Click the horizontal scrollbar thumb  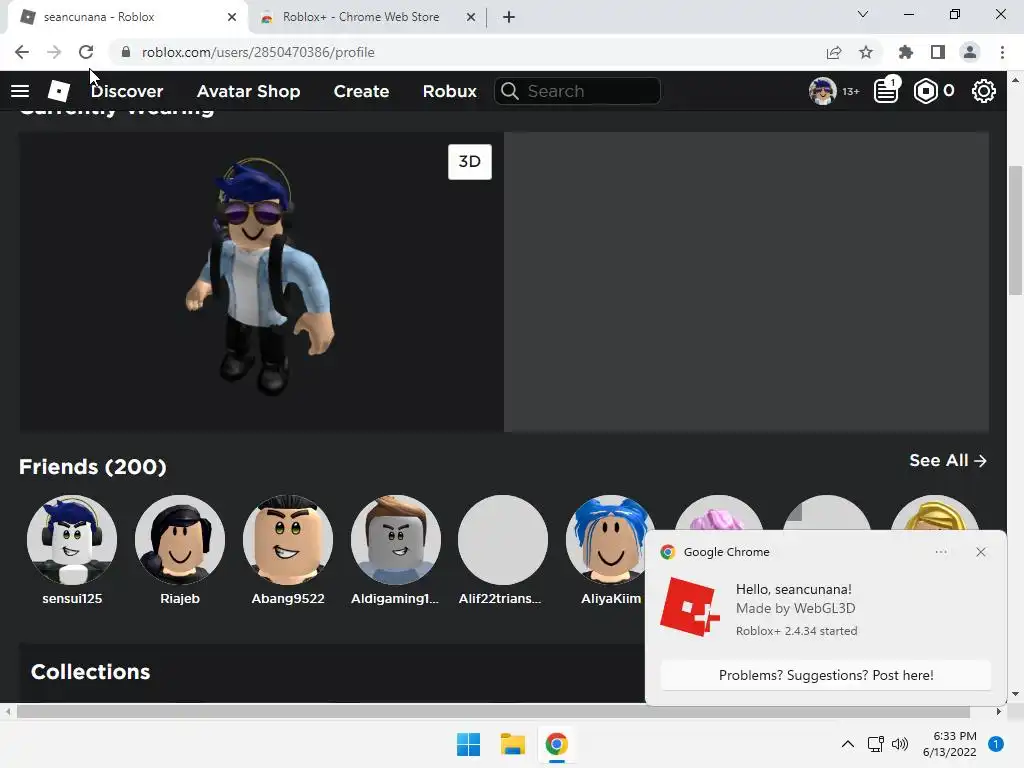[x=493, y=712]
